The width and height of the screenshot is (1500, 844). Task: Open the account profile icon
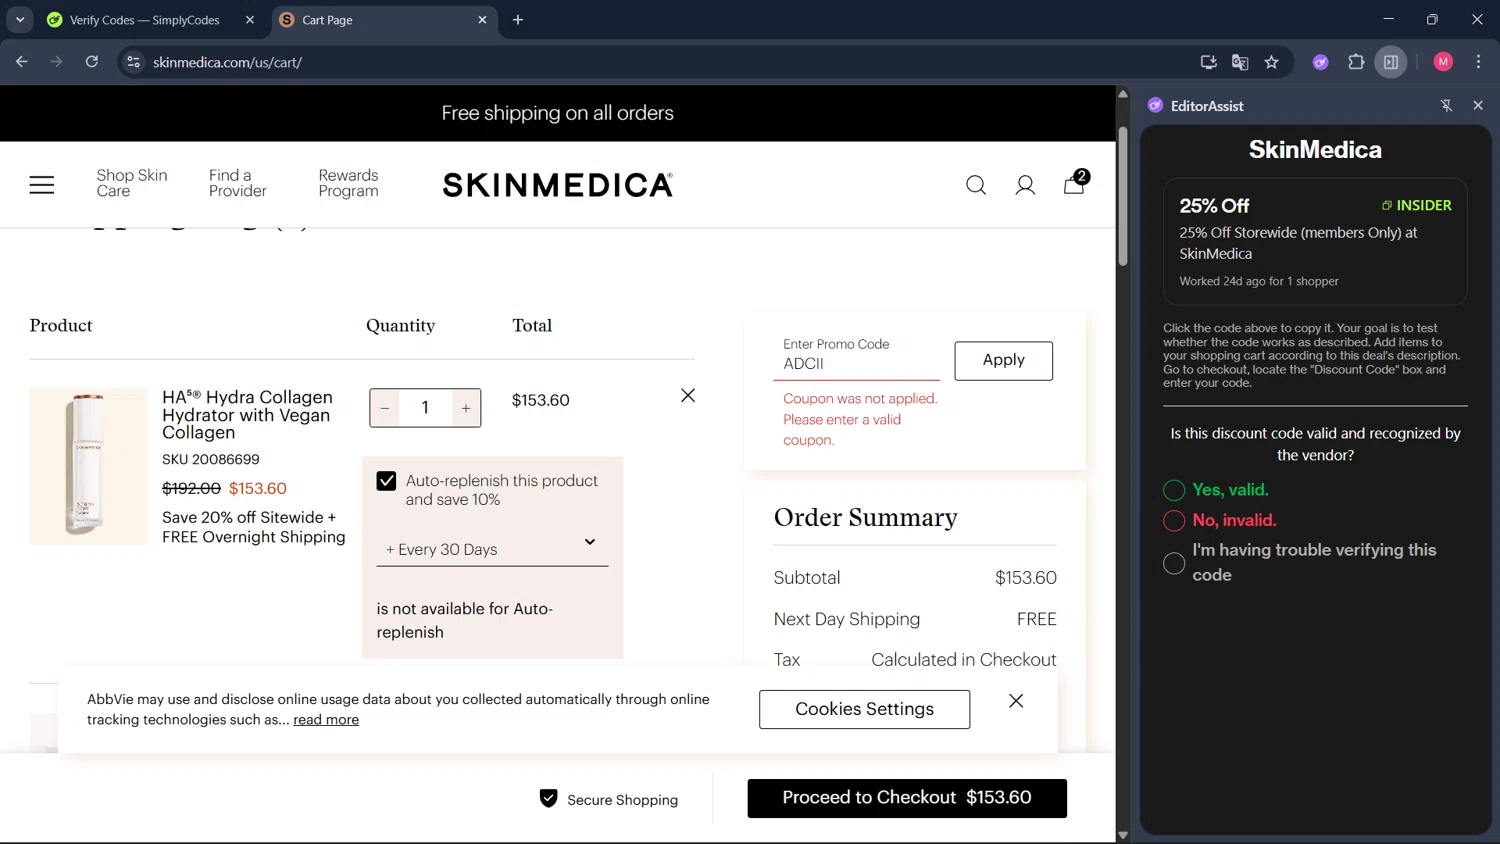(1025, 185)
